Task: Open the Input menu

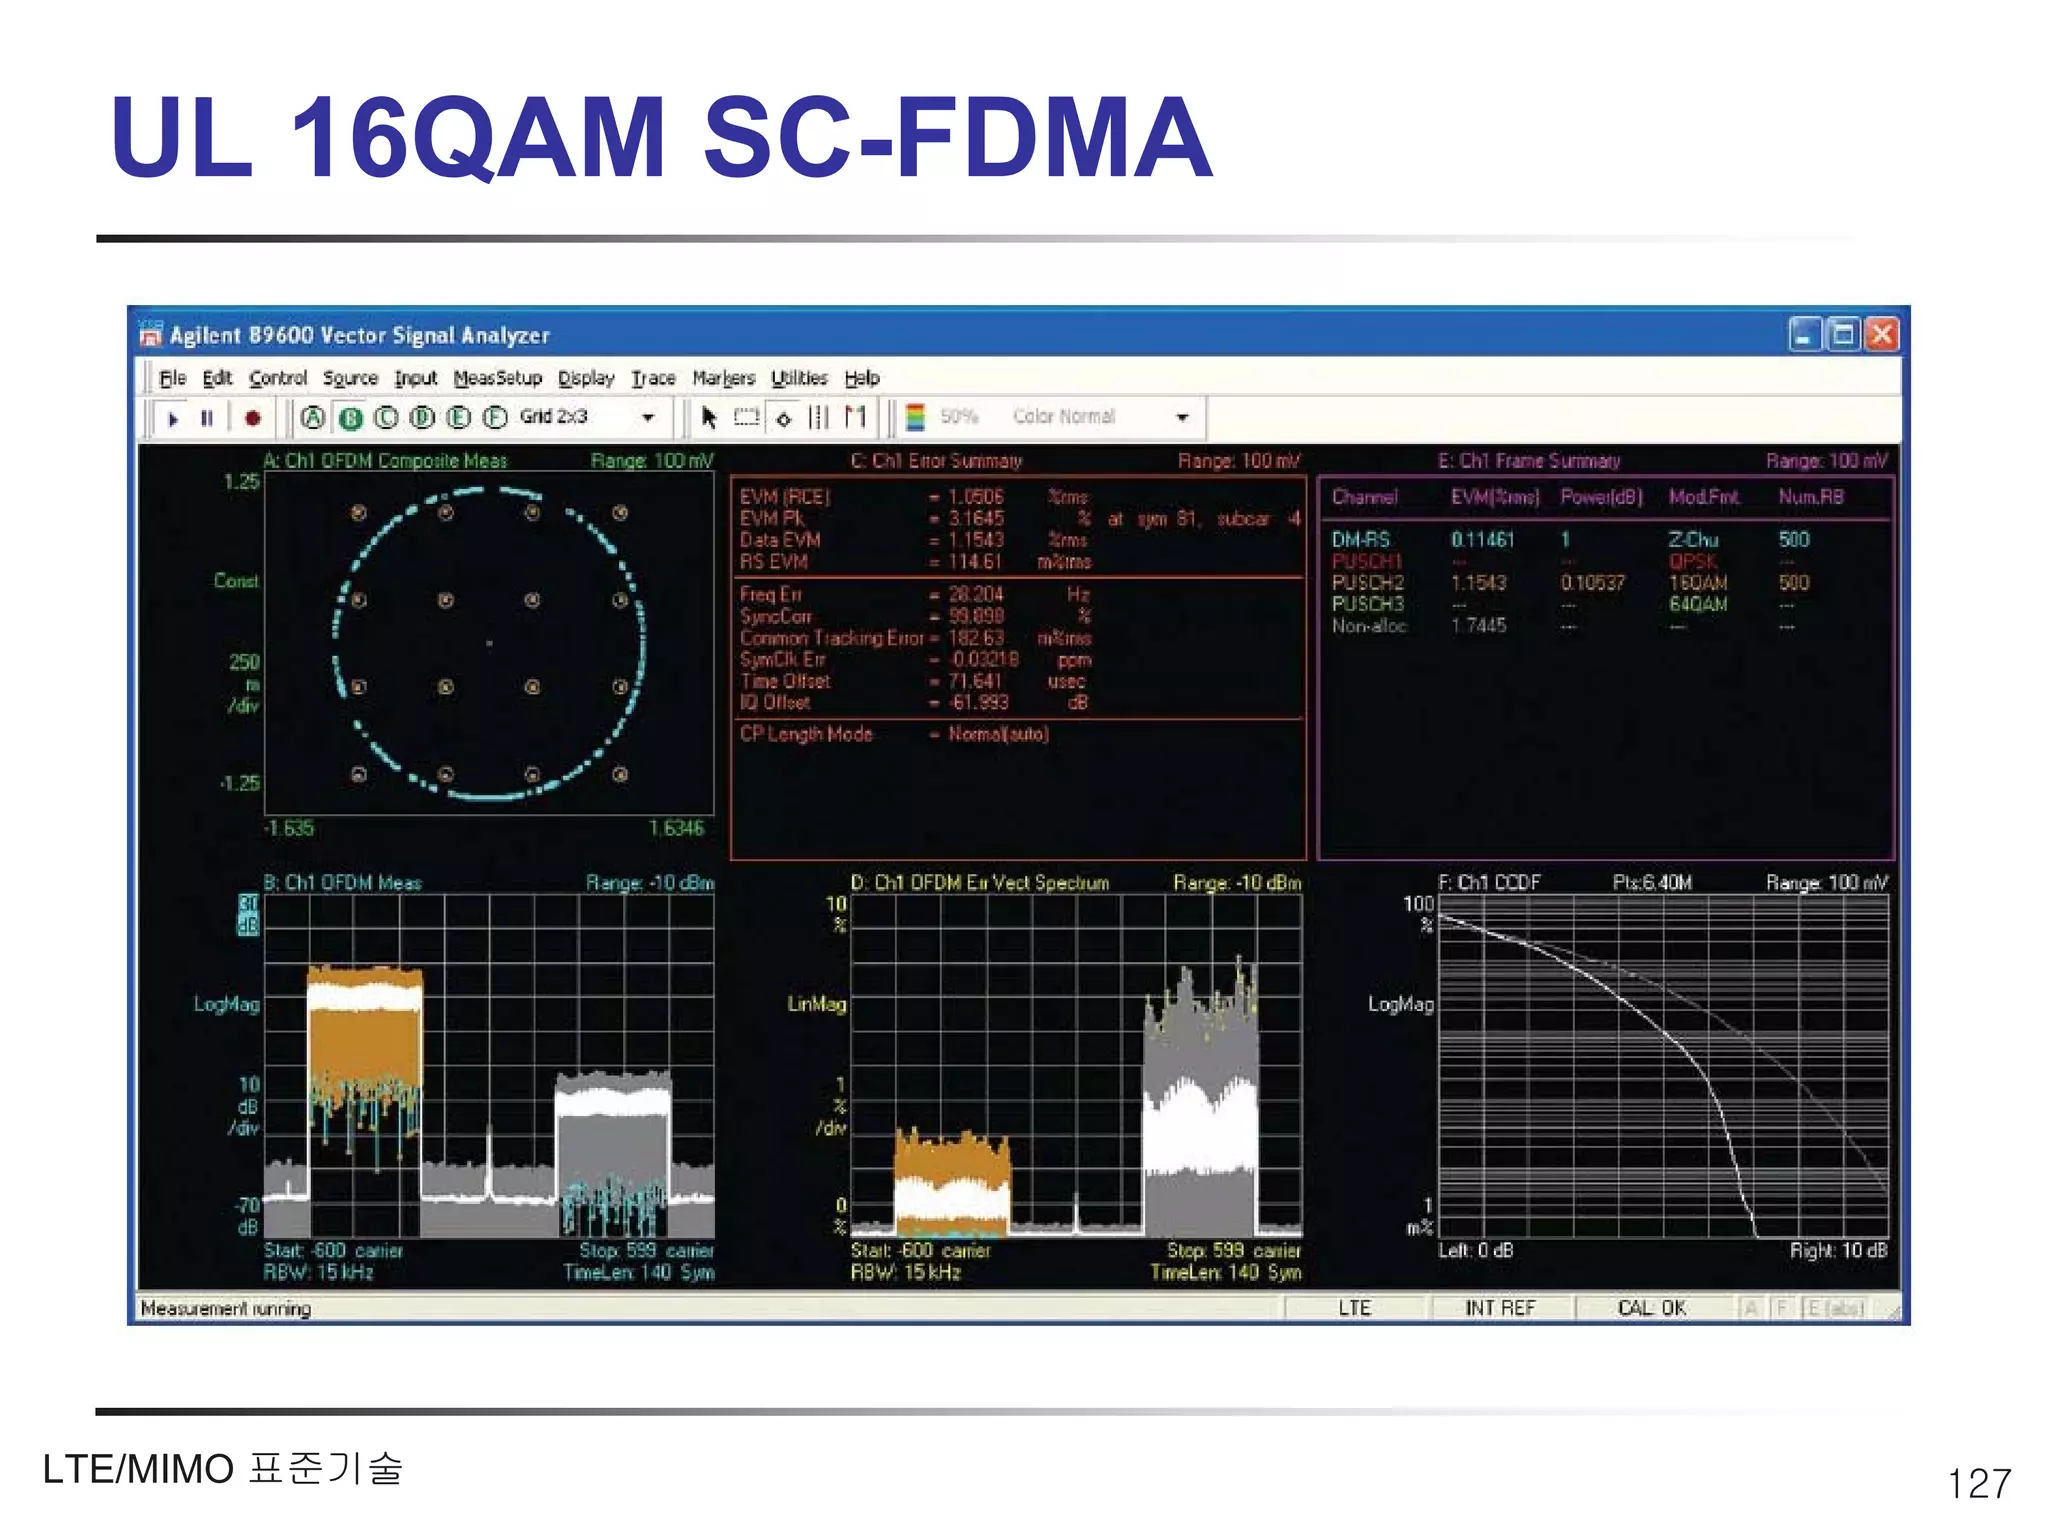Action: point(416,378)
